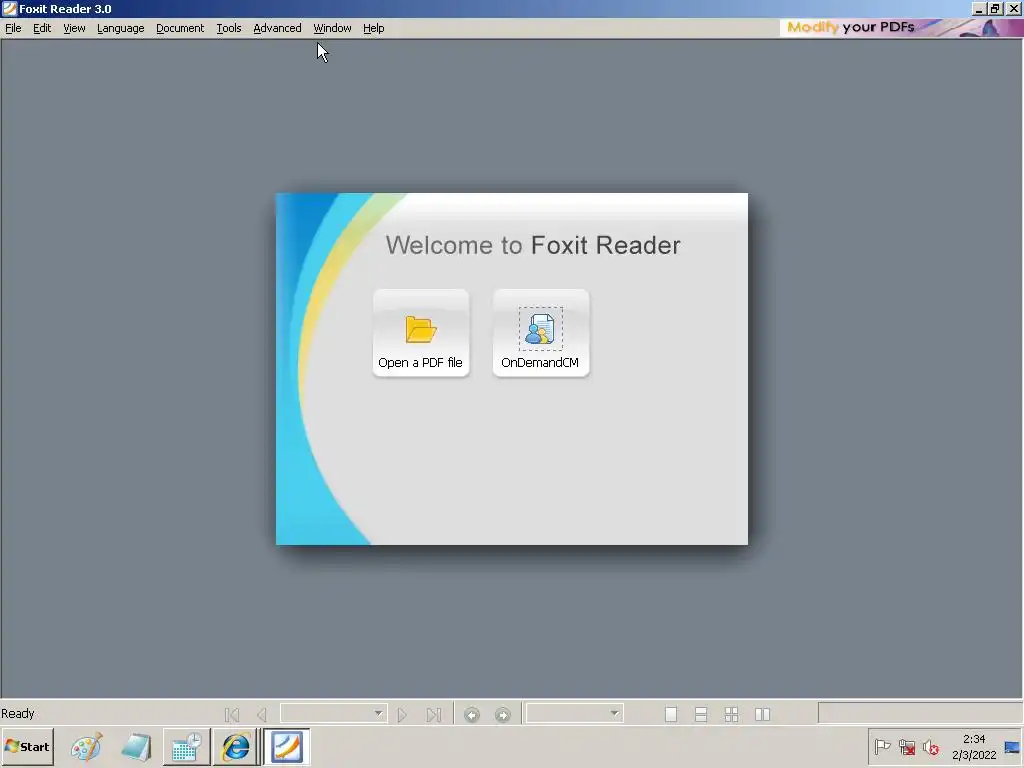Click the show desktop monitor icon
Viewport: 1024px width, 768px height.
[x=1012, y=746]
